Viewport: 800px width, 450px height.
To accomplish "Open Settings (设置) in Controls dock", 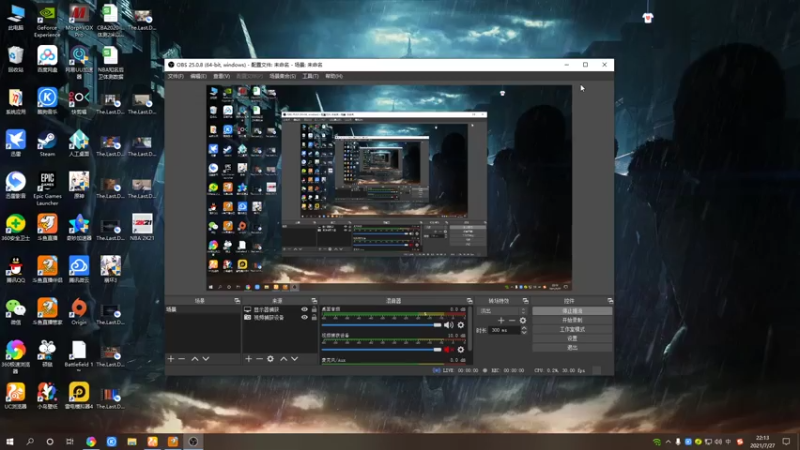I will tap(572, 338).
